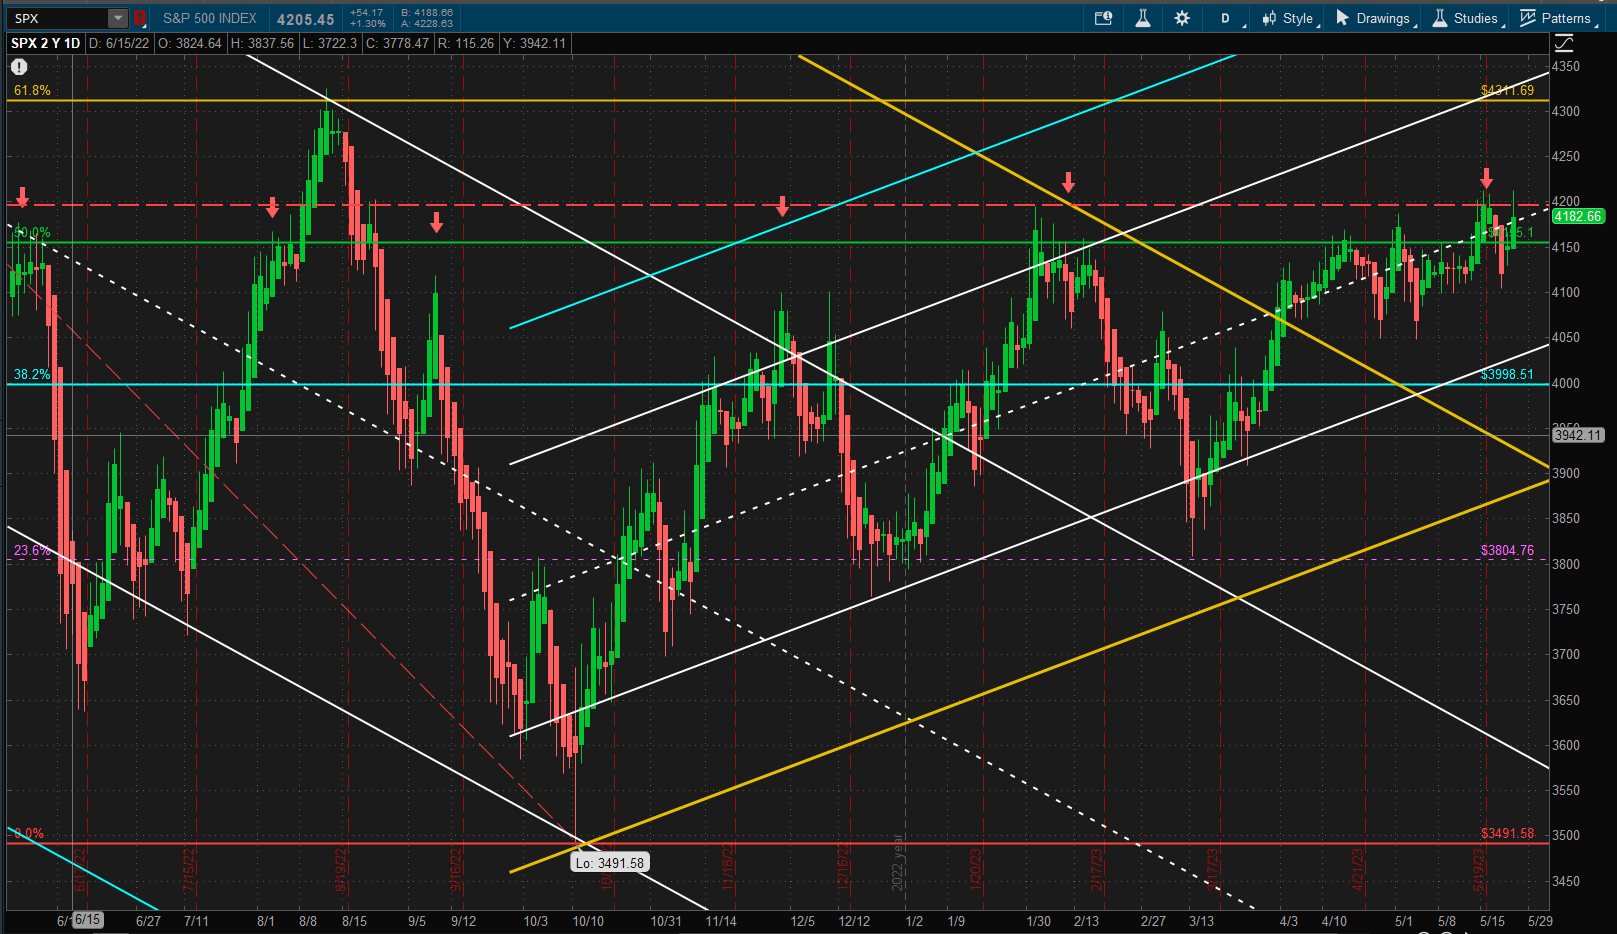This screenshot has height=934, width=1617.
Task: Click the 6/15 date marker on time axis
Action: (x=87, y=920)
